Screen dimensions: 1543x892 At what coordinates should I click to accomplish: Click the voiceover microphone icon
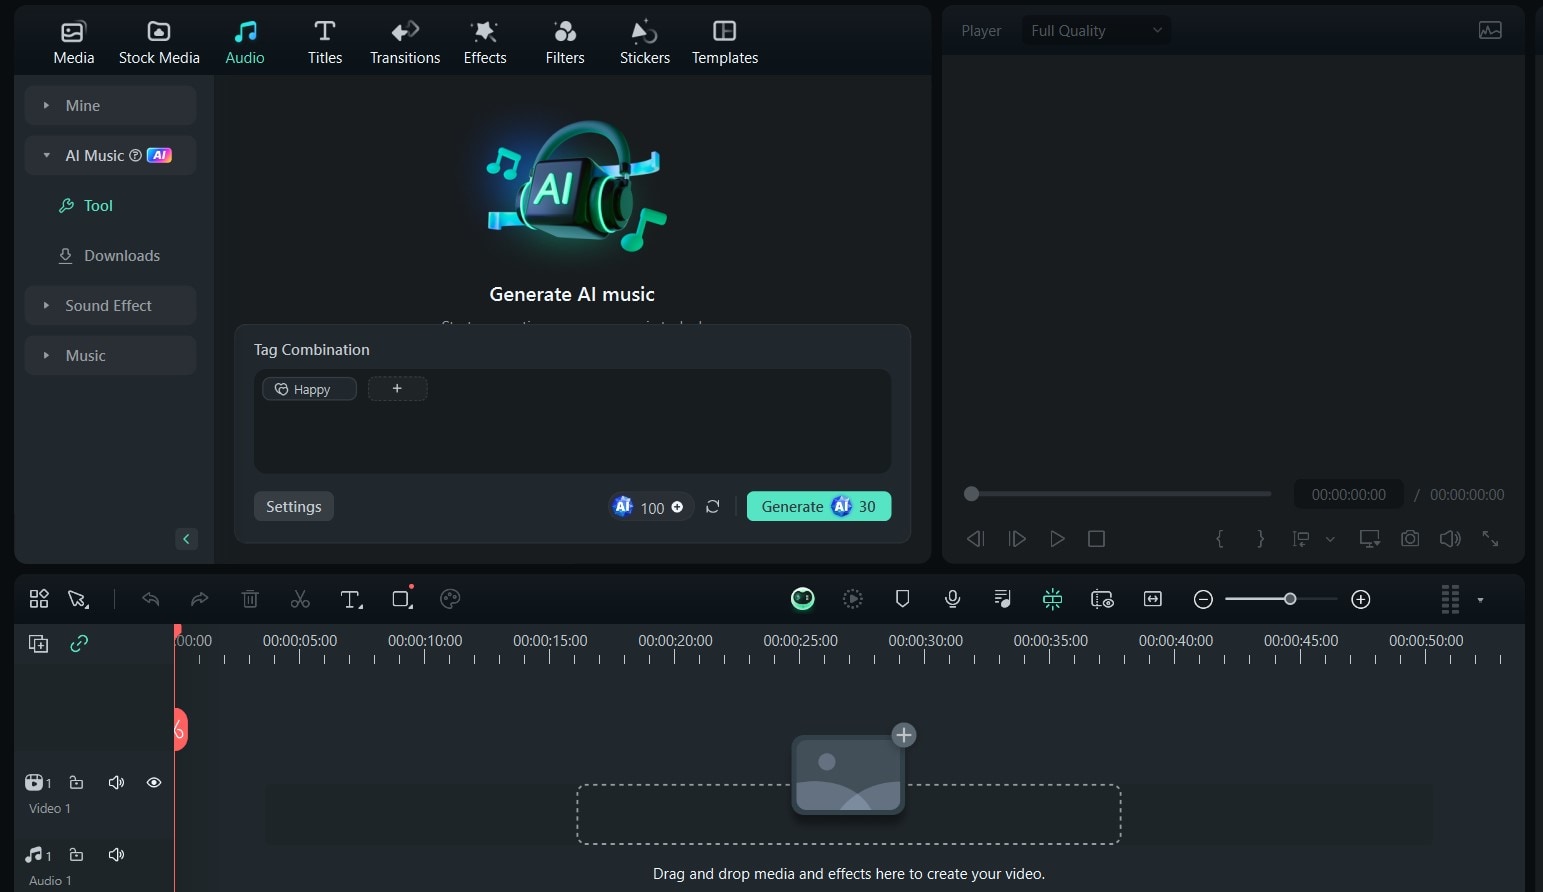[953, 599]
